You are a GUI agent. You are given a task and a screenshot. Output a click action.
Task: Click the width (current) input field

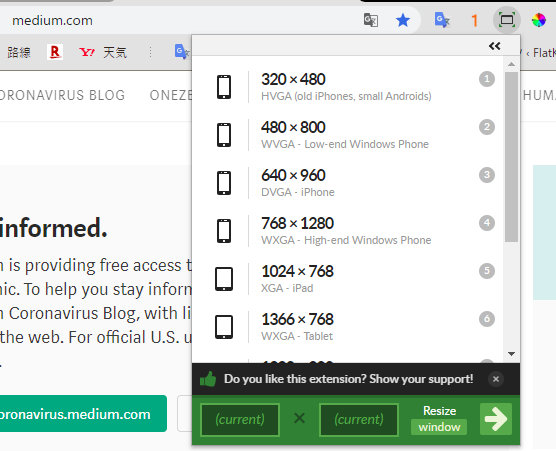click(240, 420)
